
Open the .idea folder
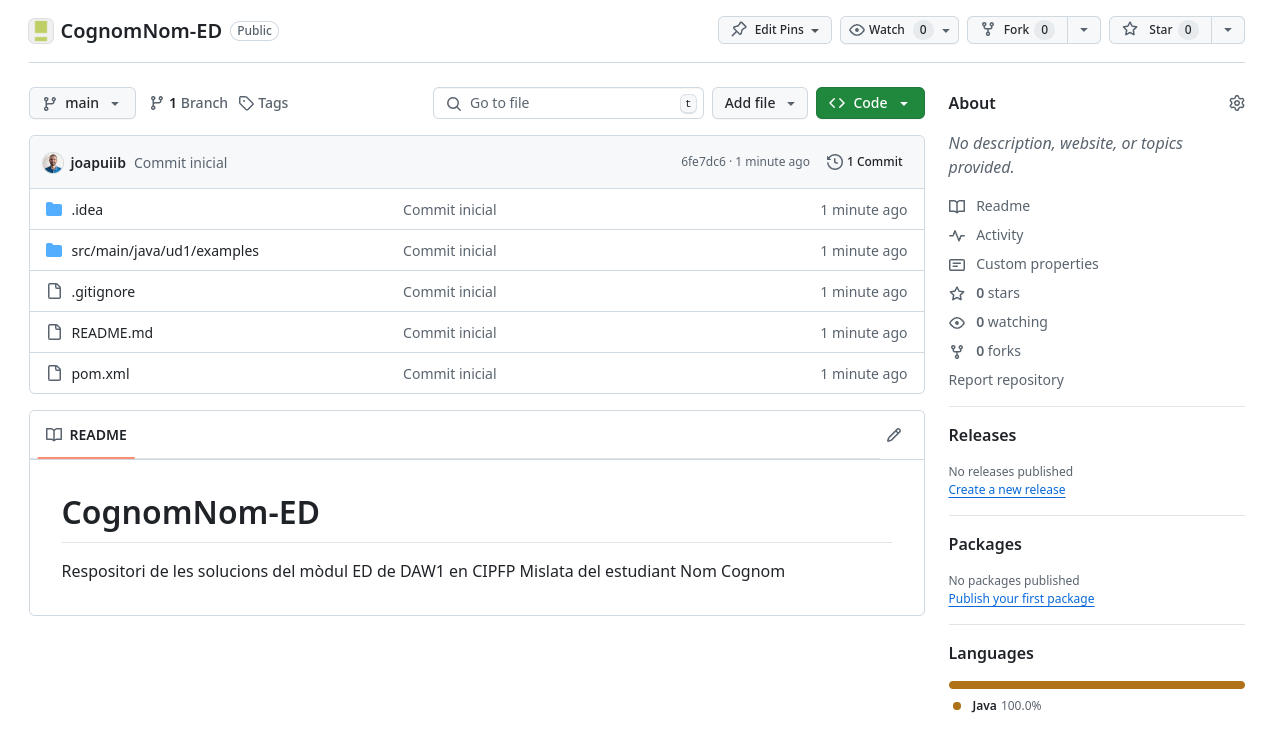click(x=87, y=210)
